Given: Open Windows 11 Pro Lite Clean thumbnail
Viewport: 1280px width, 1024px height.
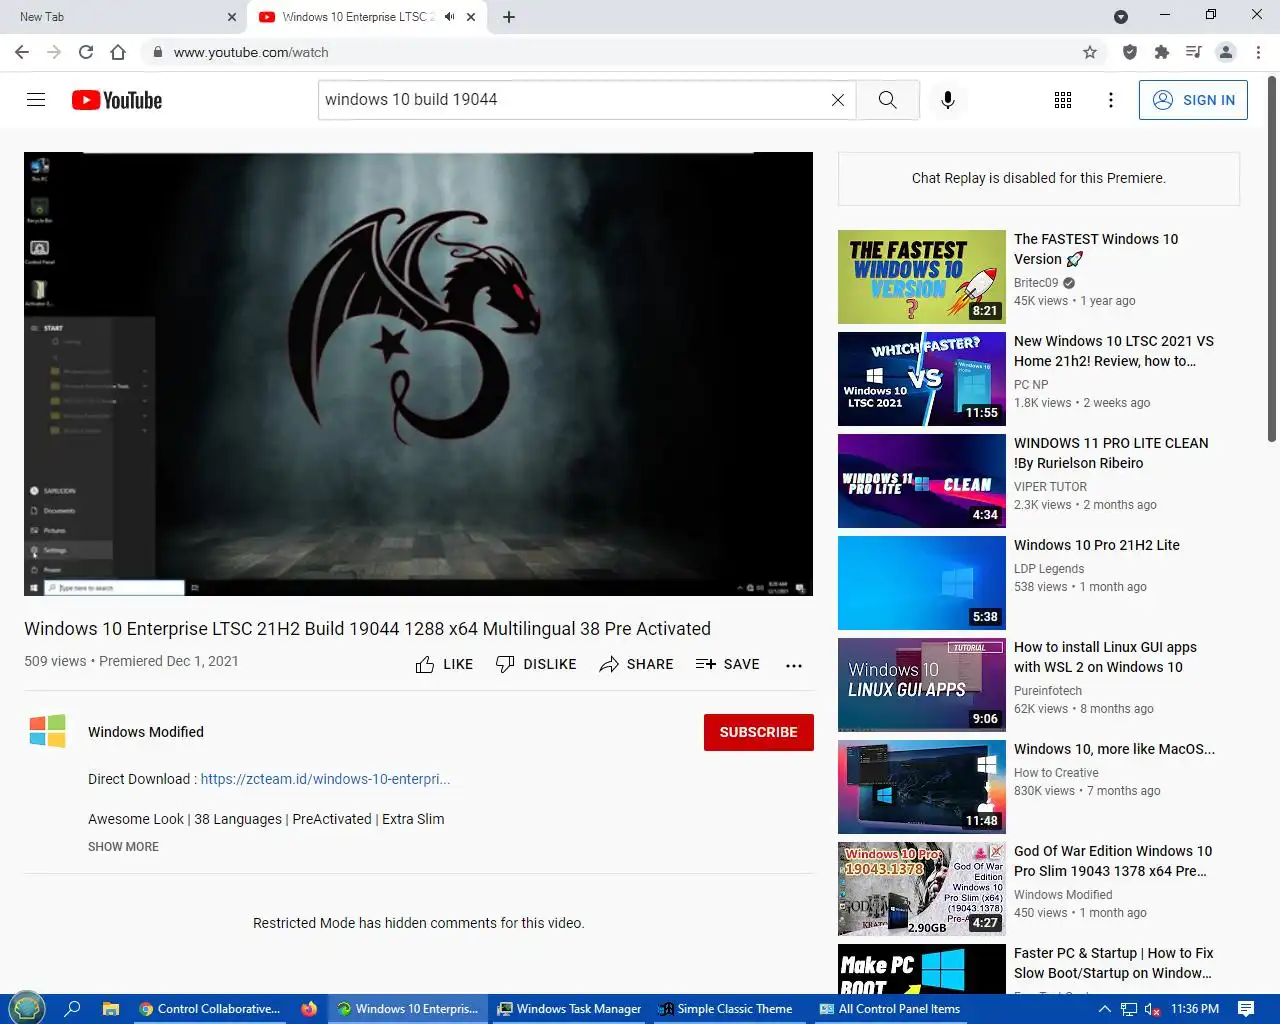Looking at the screenshot, I should click(922, 481).
